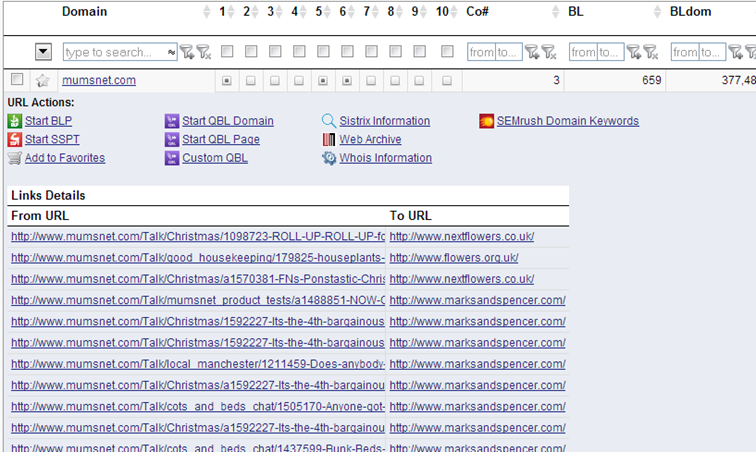Apply the BL range filter icon
Viewport: 756px width, 452px height.
634,52
